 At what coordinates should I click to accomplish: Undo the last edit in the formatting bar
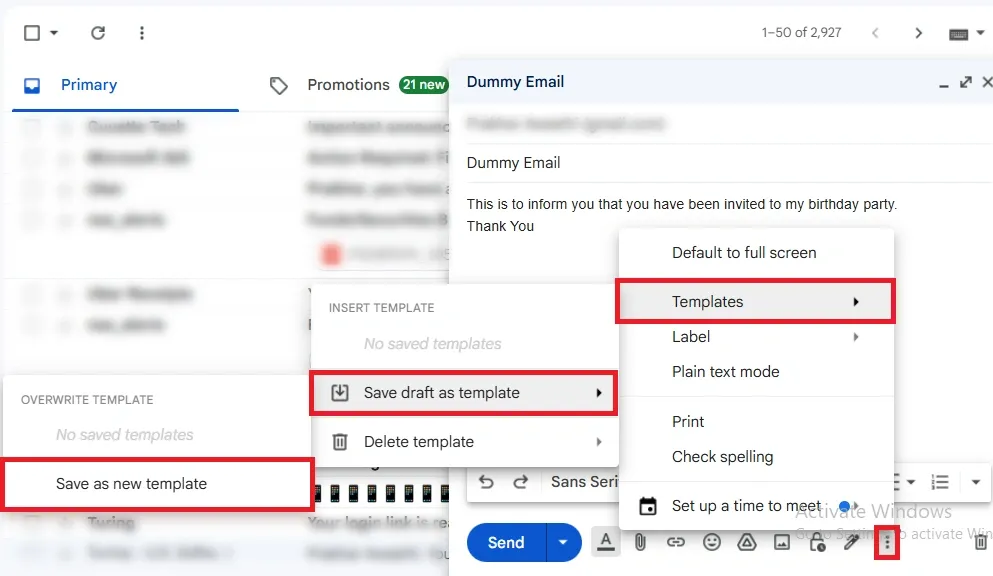pyautogui.click(x=486, y=482)
